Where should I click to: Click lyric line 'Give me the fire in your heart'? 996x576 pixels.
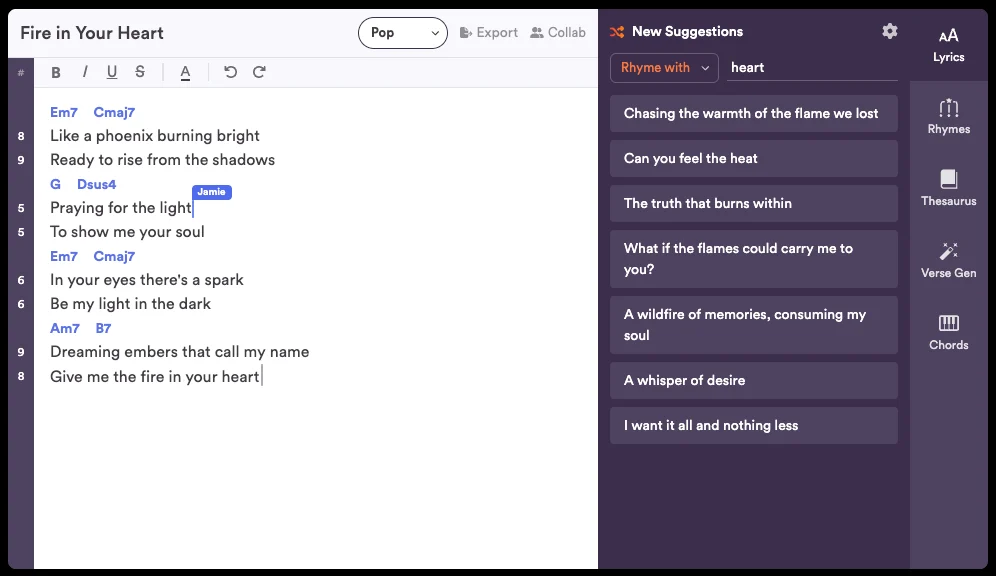tap(155, 377)
